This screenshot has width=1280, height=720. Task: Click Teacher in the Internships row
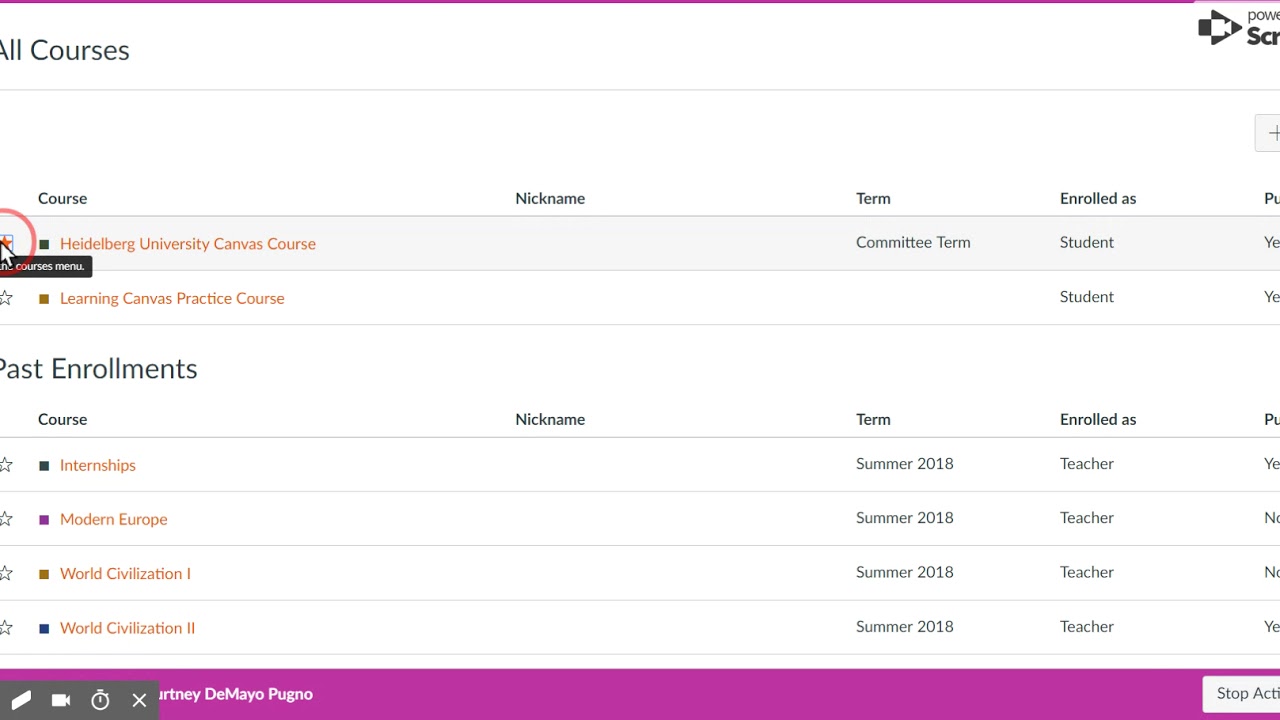(1087, 463)
